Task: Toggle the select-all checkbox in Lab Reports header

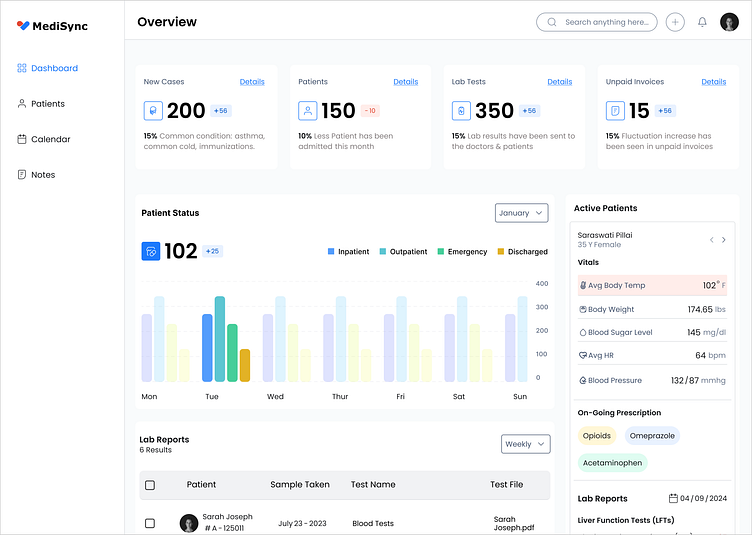Action: click(x=150, y=485)
